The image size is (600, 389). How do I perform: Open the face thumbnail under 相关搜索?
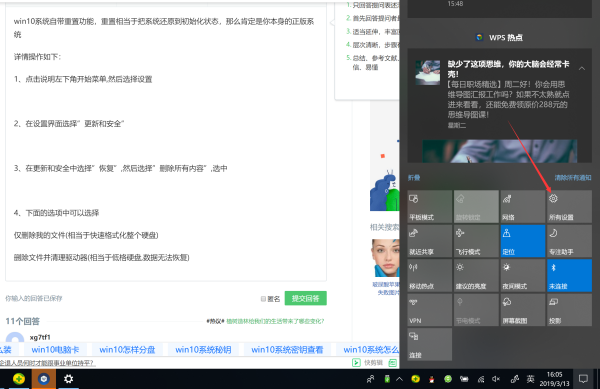(x=385, y=258)
